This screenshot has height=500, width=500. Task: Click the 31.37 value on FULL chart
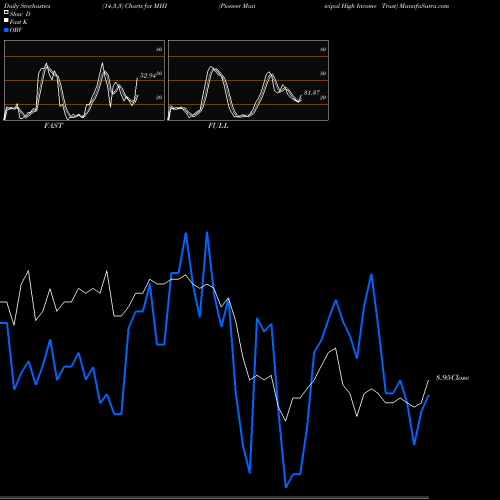pos(312,93)
